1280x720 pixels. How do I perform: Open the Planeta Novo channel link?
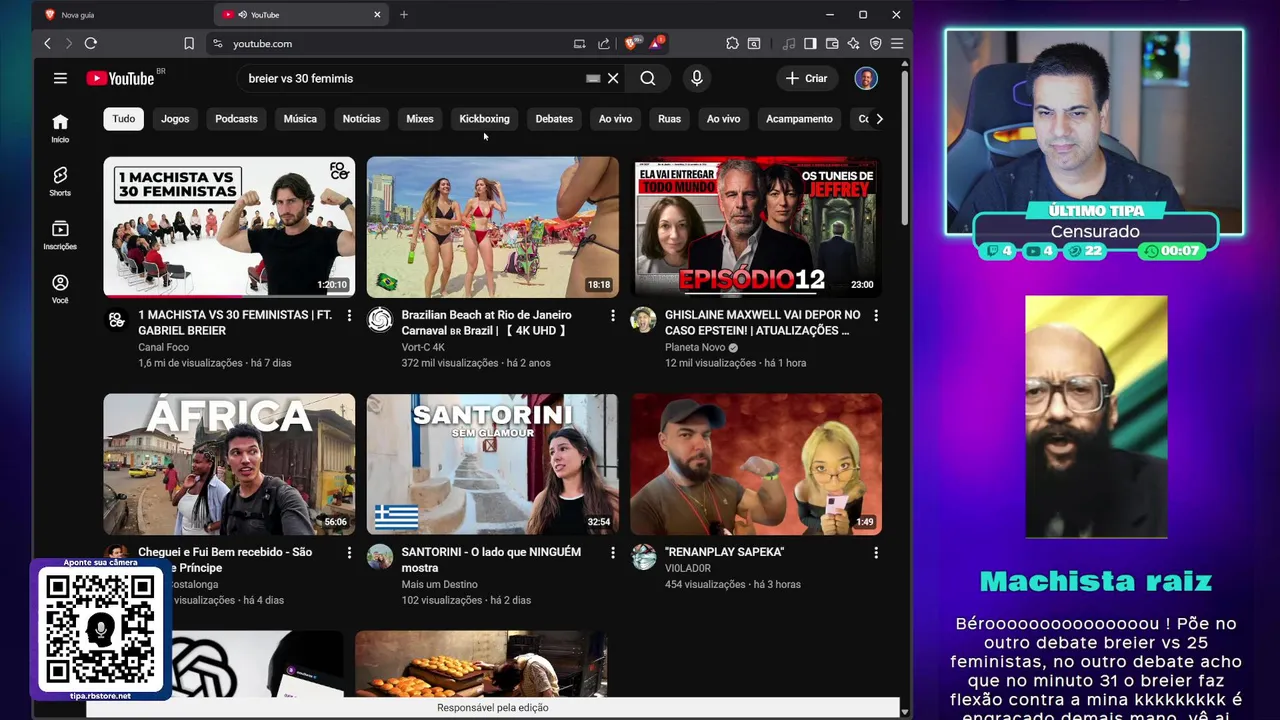(x=695, y=347)
